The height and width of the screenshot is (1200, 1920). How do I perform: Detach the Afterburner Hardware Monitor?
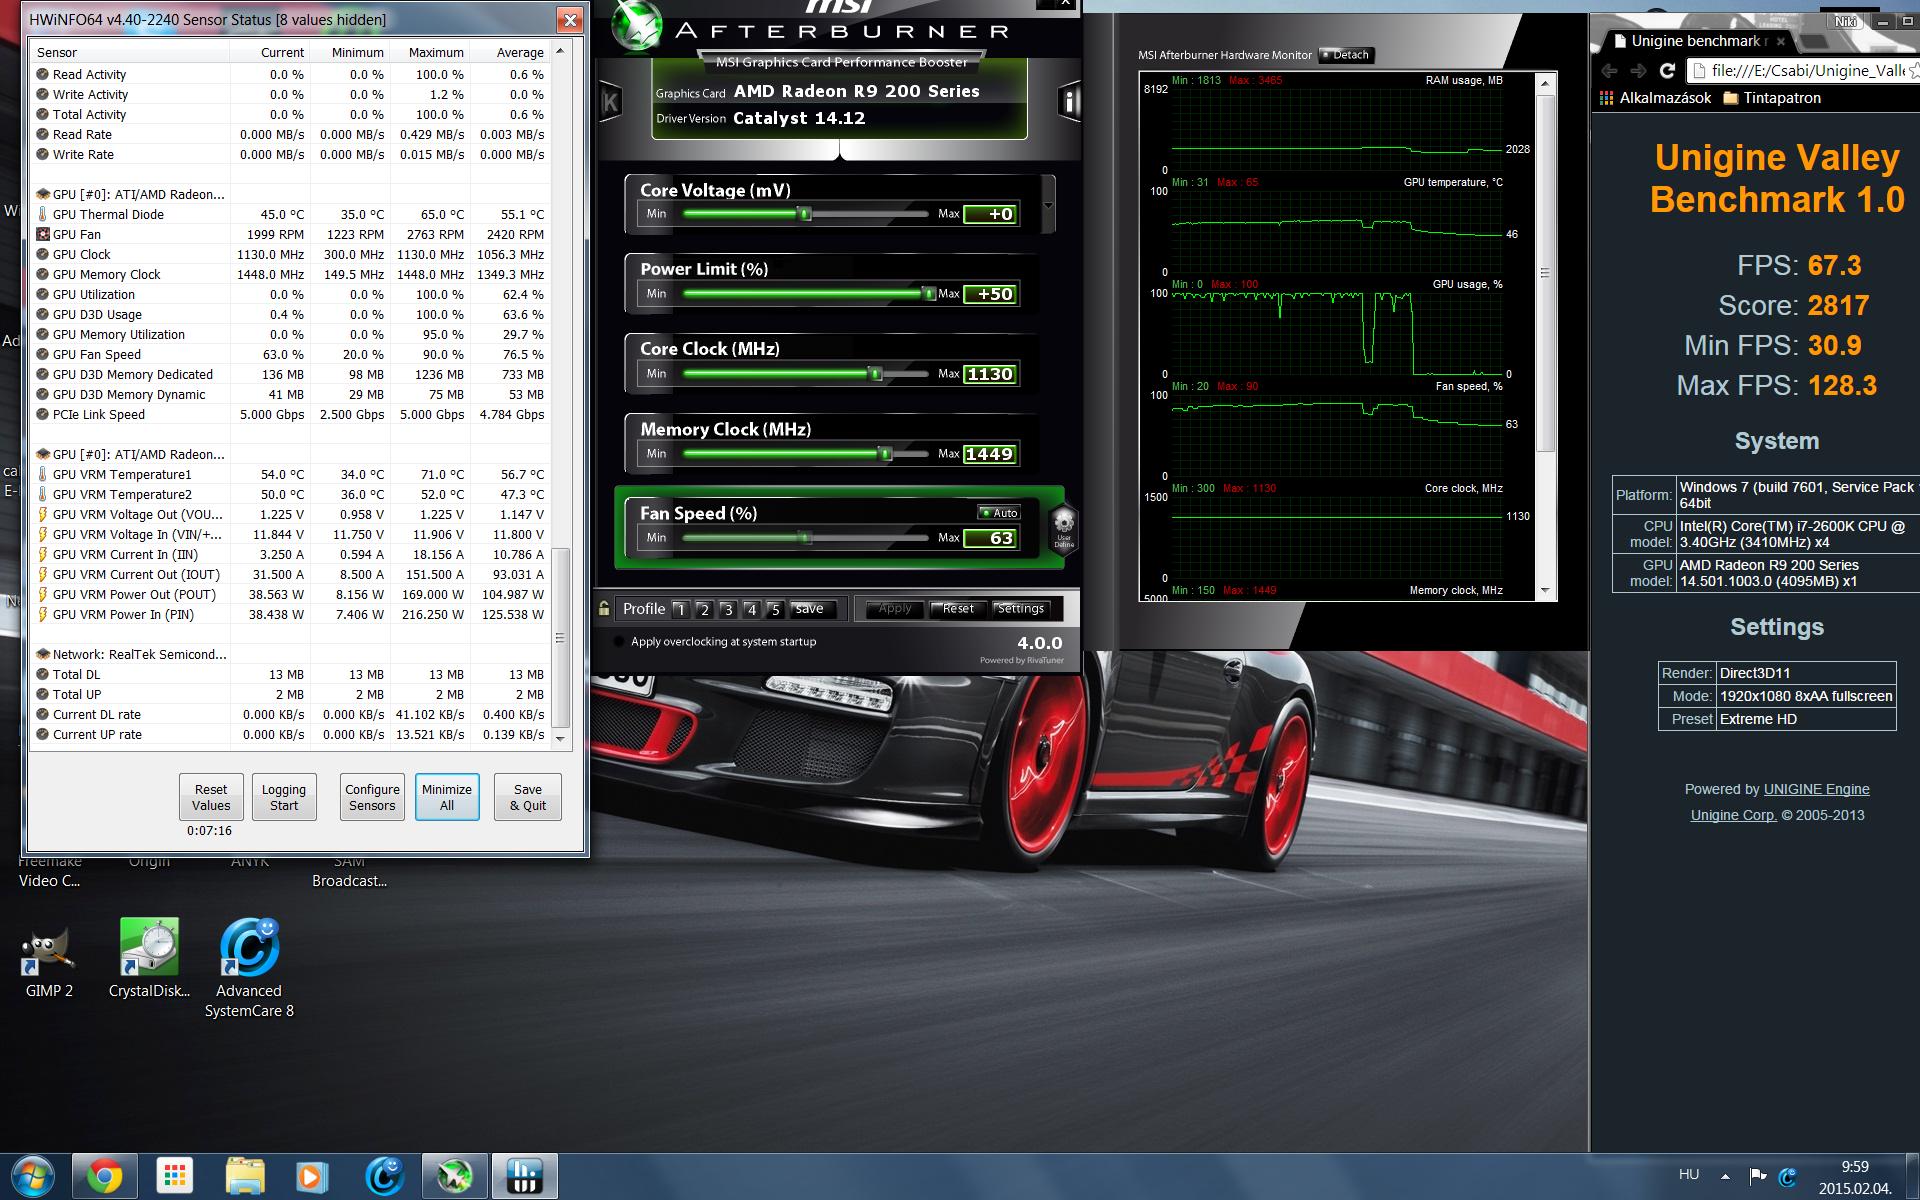pyautogui.click(x=1346, y=55)
